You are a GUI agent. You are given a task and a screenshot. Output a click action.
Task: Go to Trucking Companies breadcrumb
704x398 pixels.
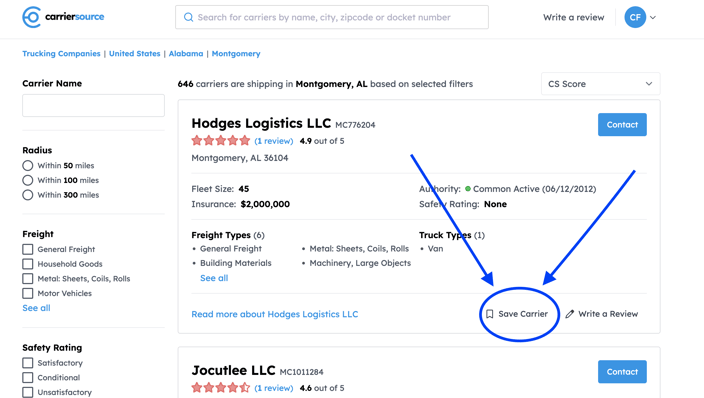(x=62, y=53)
